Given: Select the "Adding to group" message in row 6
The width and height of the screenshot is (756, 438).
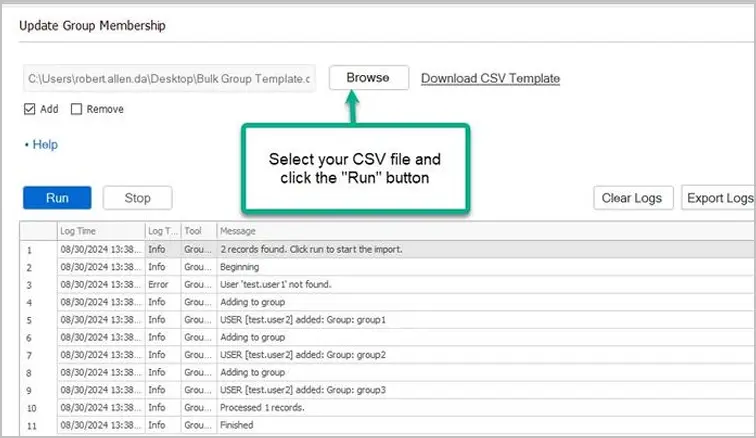Looking at the screenshot, I should click(253, 337).
